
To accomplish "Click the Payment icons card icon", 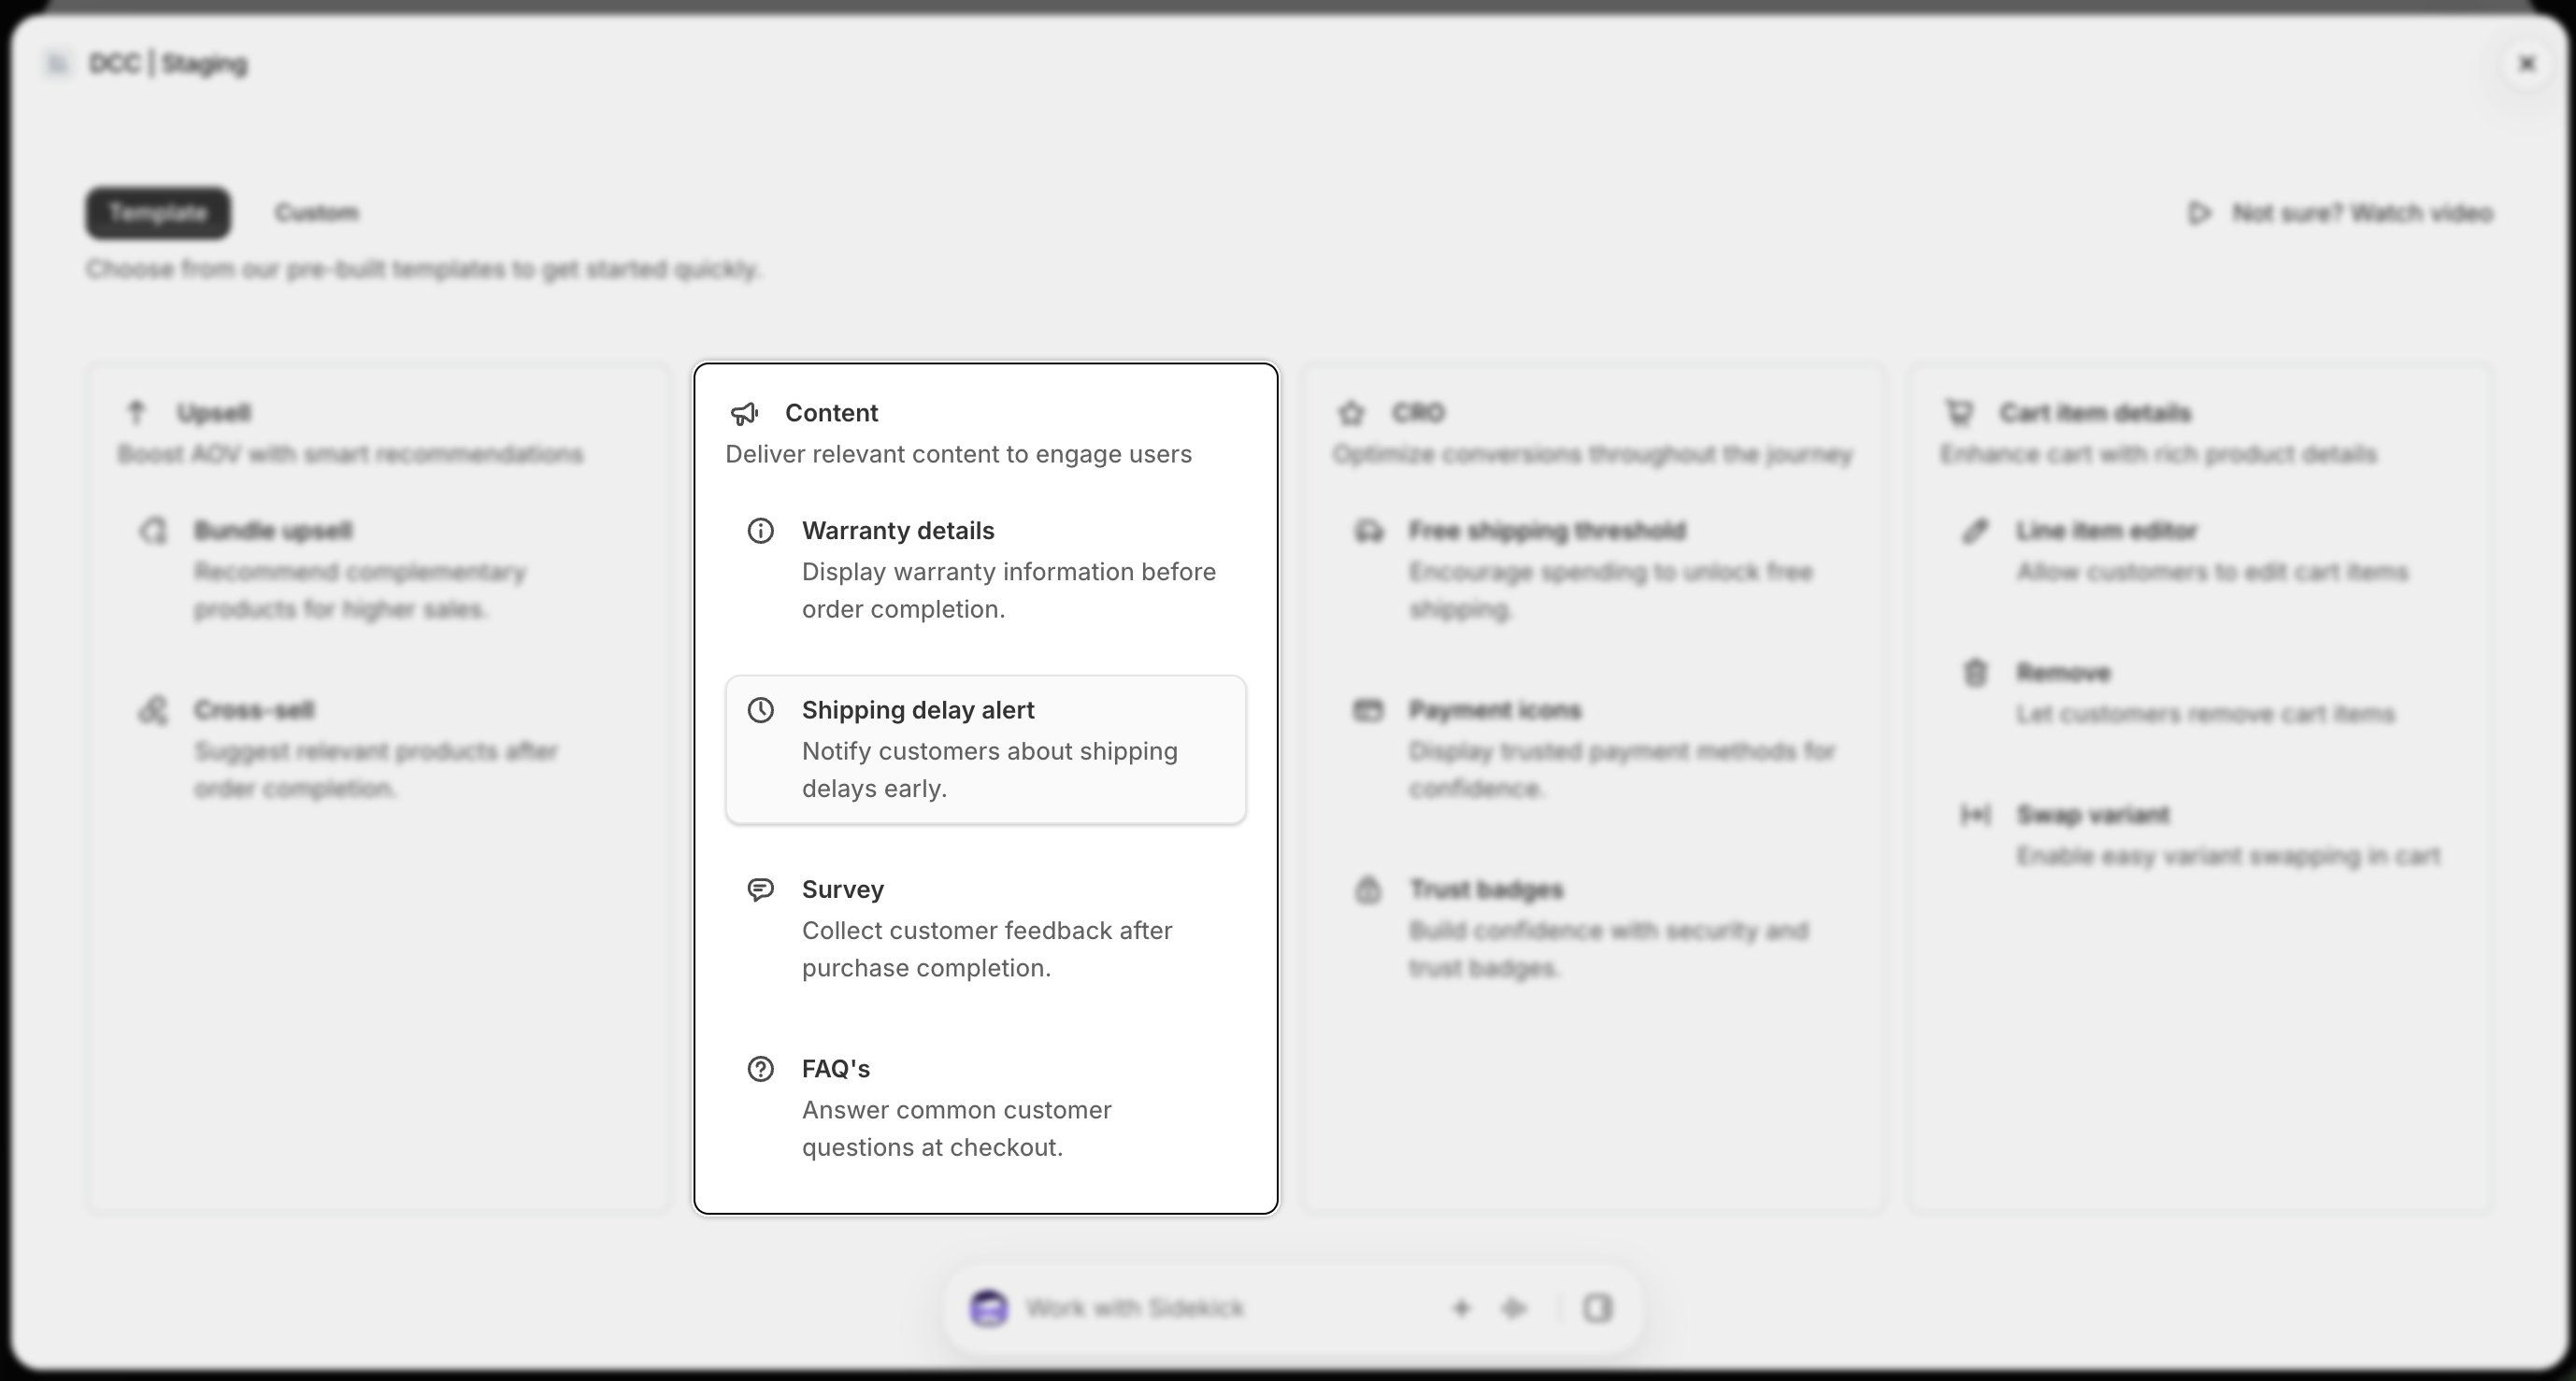I will tap(1368, 710).
